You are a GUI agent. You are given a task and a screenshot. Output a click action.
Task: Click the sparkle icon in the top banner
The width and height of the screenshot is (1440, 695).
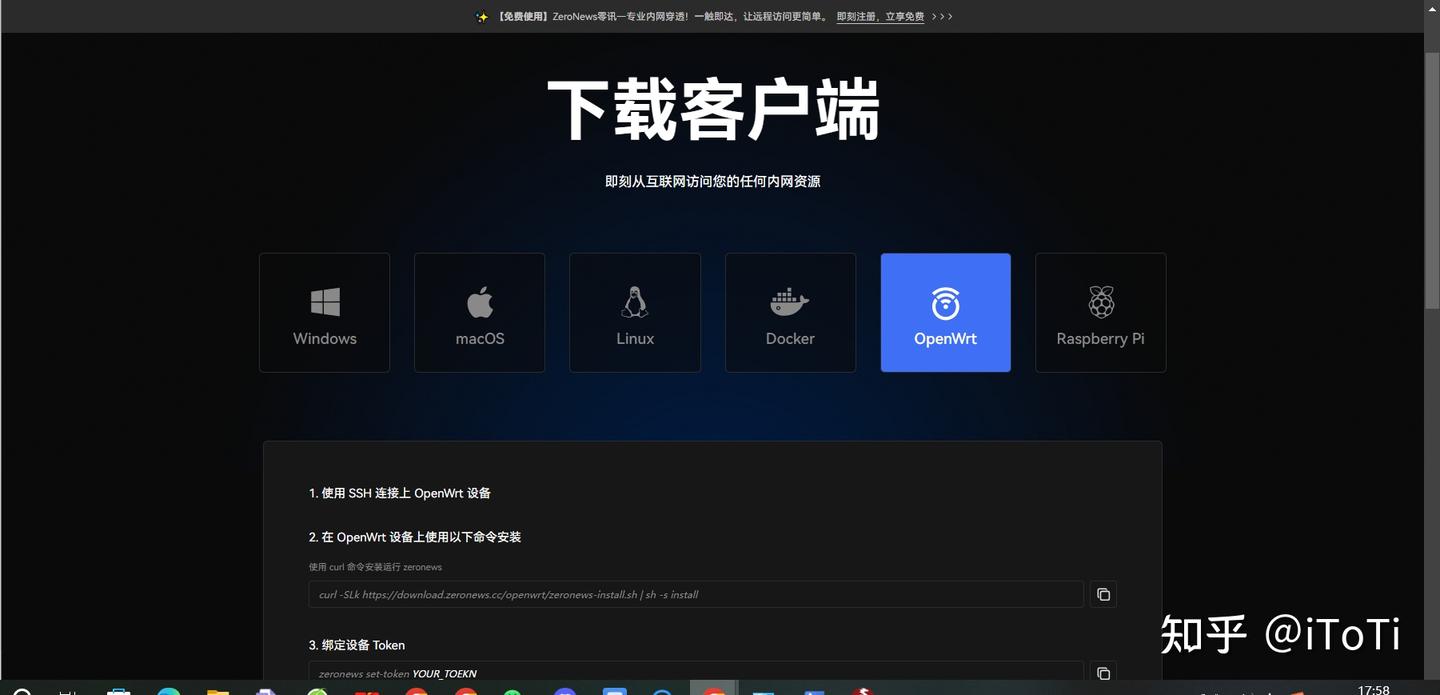pos(481,16)
